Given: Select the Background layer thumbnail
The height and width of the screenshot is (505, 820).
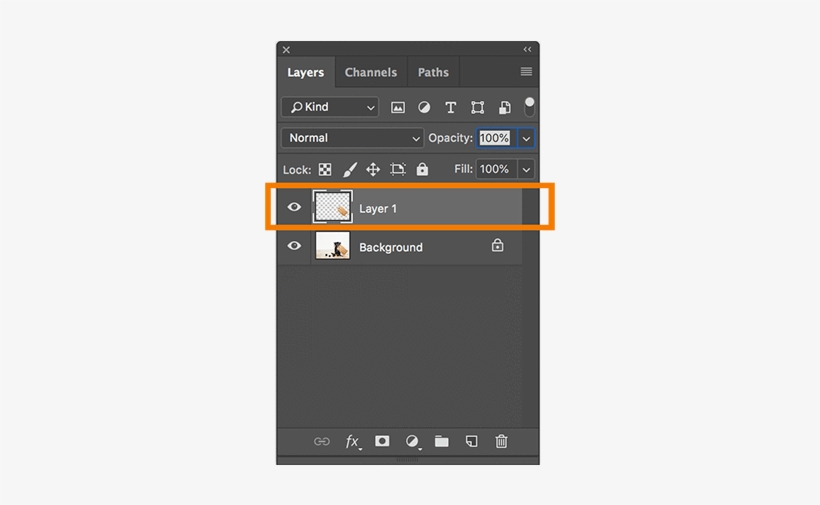Looking at the screenshot, I should tap(332, 246).
